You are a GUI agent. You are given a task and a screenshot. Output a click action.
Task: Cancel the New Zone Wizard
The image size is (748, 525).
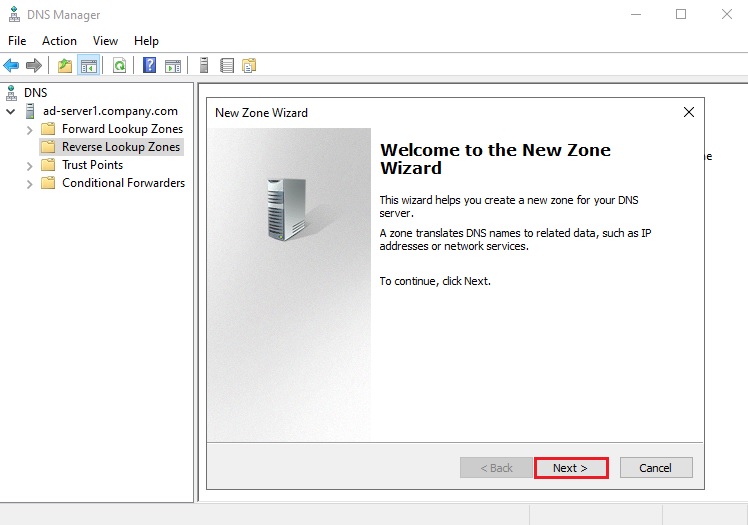tap(656, 468)
